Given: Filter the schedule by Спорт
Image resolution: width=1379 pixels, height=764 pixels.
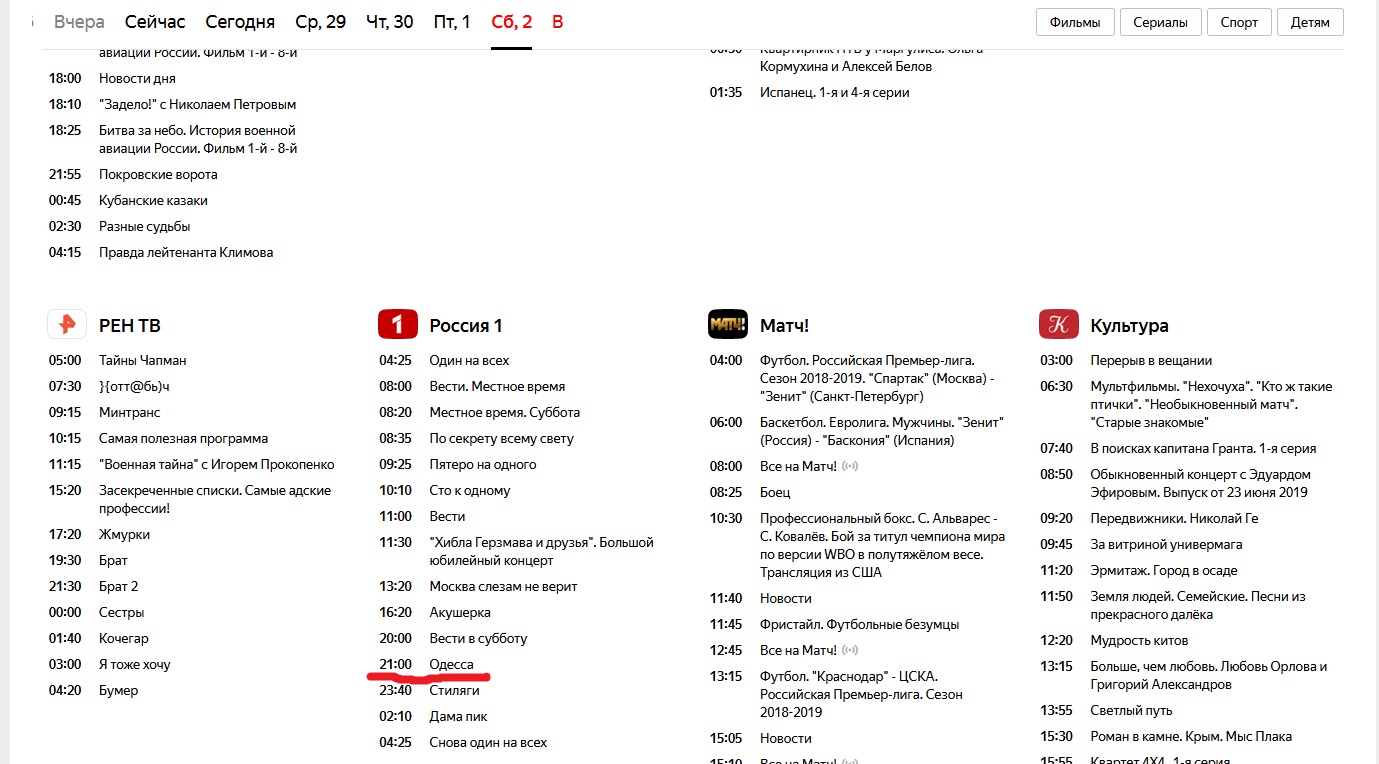Looking at the screenshot, I should click(x=1240, y=22).
